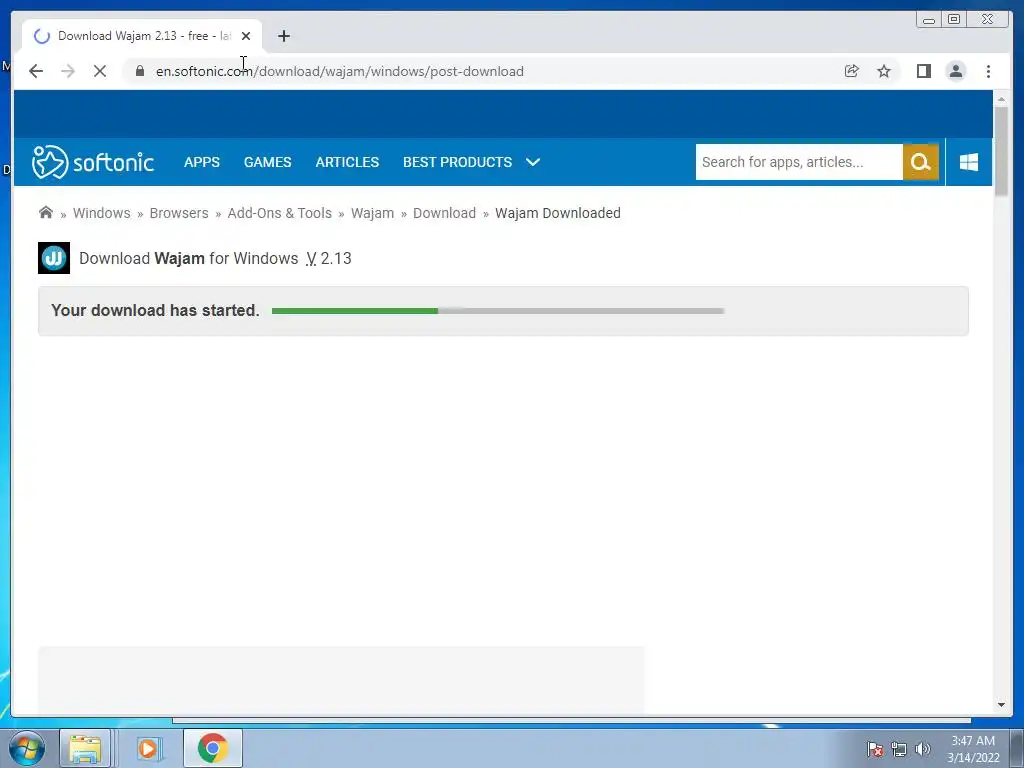Click the home icon in the breadcrumb
Image resolution: width=1024 pixels, height=768 pixels.
pos(46,212)
